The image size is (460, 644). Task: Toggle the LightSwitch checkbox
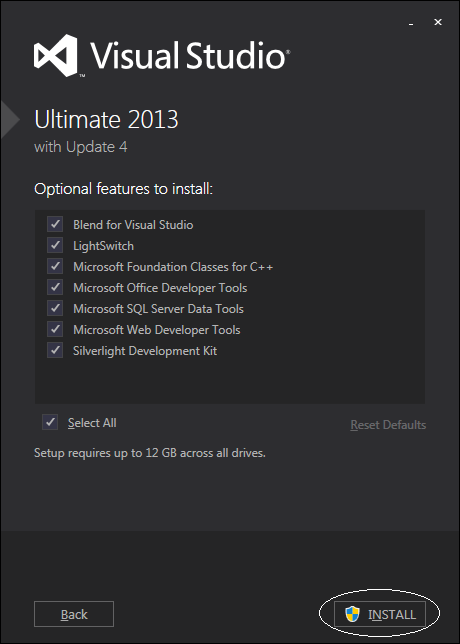pos(55,246)
